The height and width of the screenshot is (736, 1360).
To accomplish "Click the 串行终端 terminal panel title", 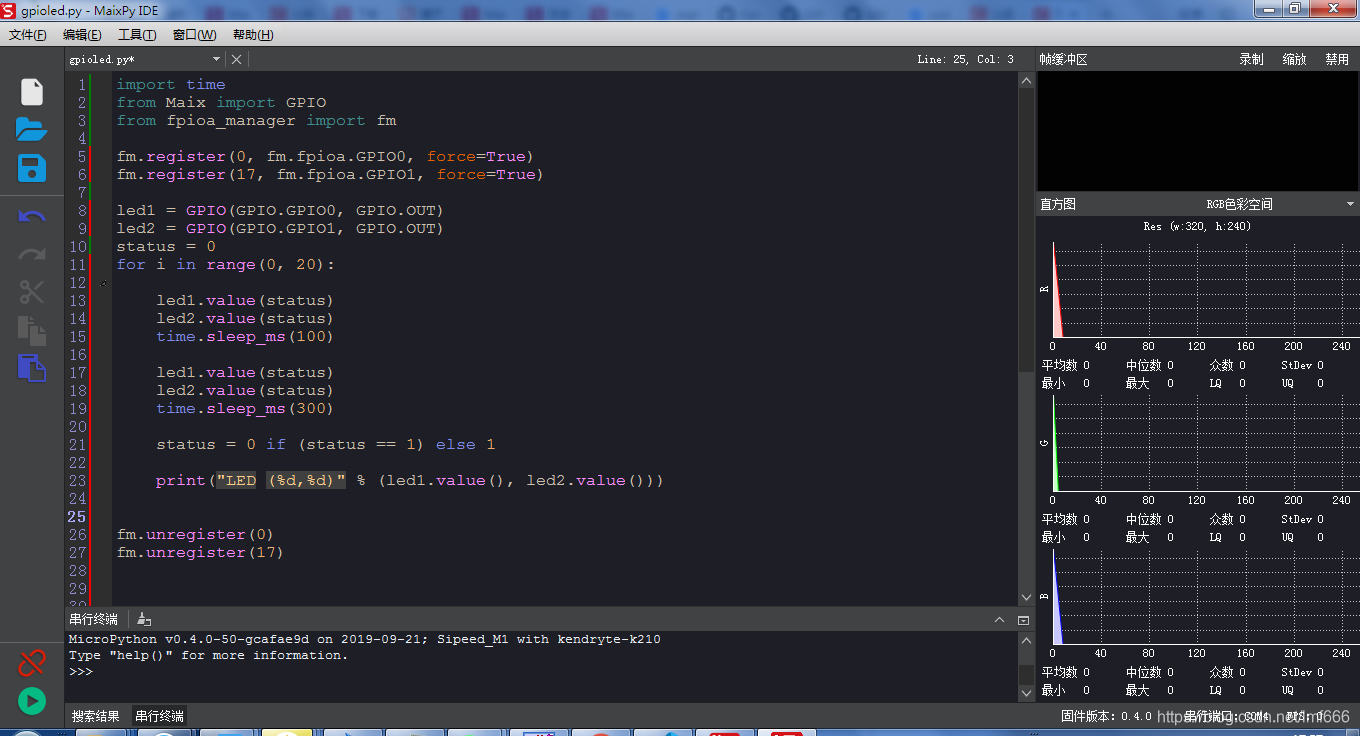I will point(93,620).
